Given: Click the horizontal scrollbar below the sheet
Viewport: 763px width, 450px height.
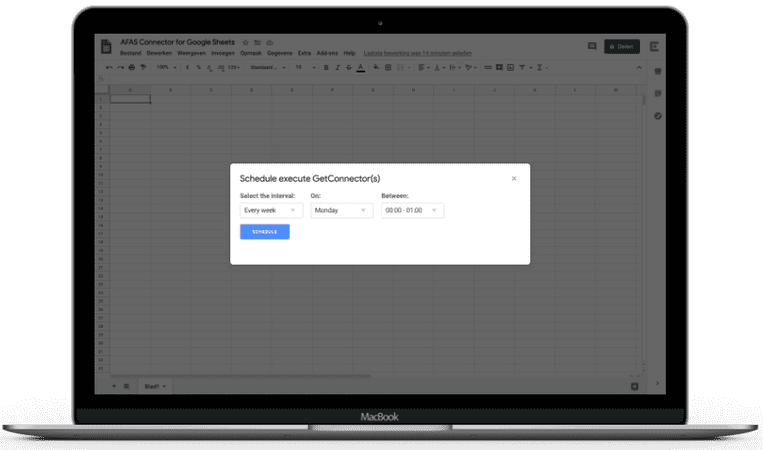Looking at the screenshot, I should (x=241, y=376).
